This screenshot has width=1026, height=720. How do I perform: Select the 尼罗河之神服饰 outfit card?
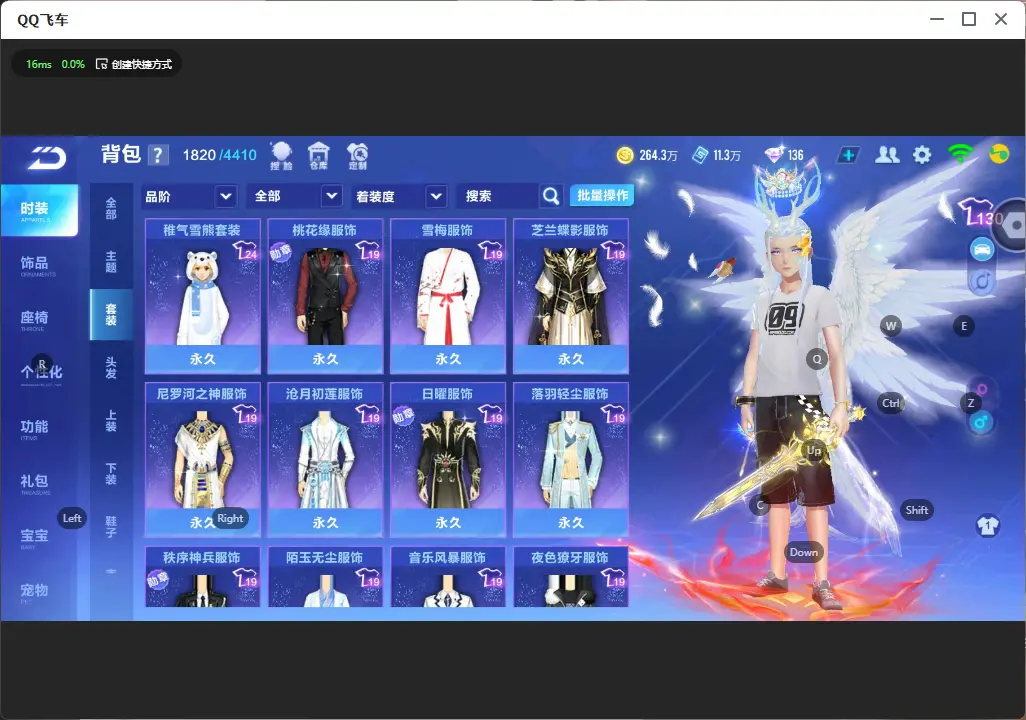pyautogui.click(x=202, y=459)
